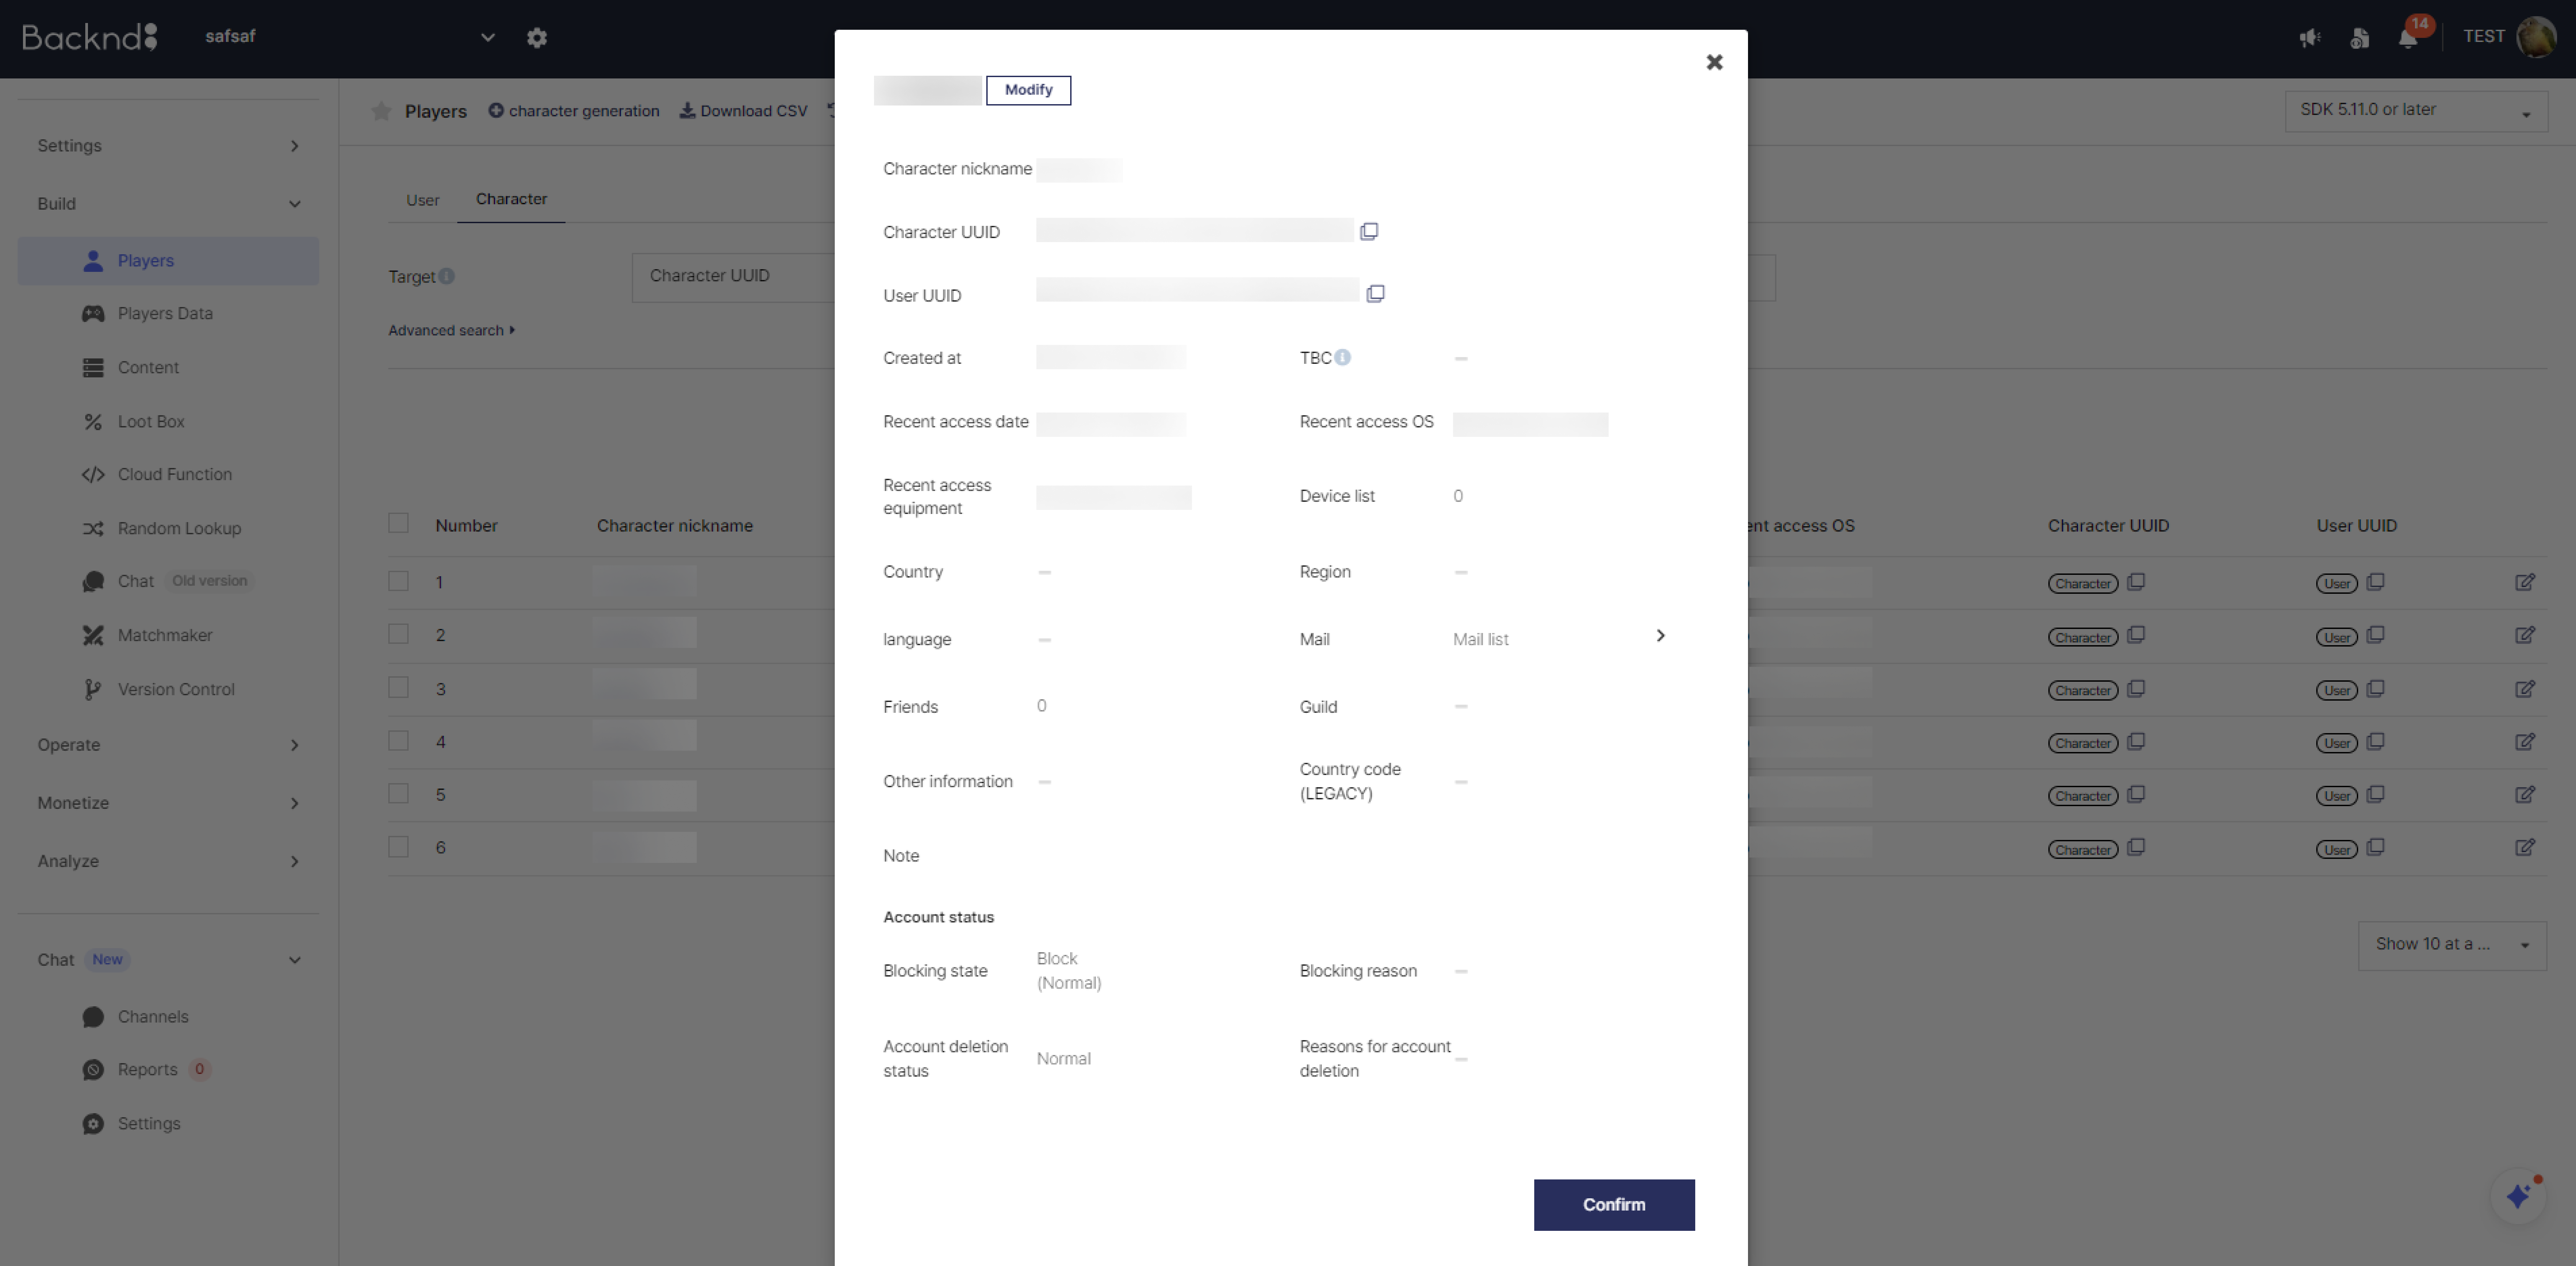Check the checkbox for row 6
2576x1266 pixels.
point(398,847)
